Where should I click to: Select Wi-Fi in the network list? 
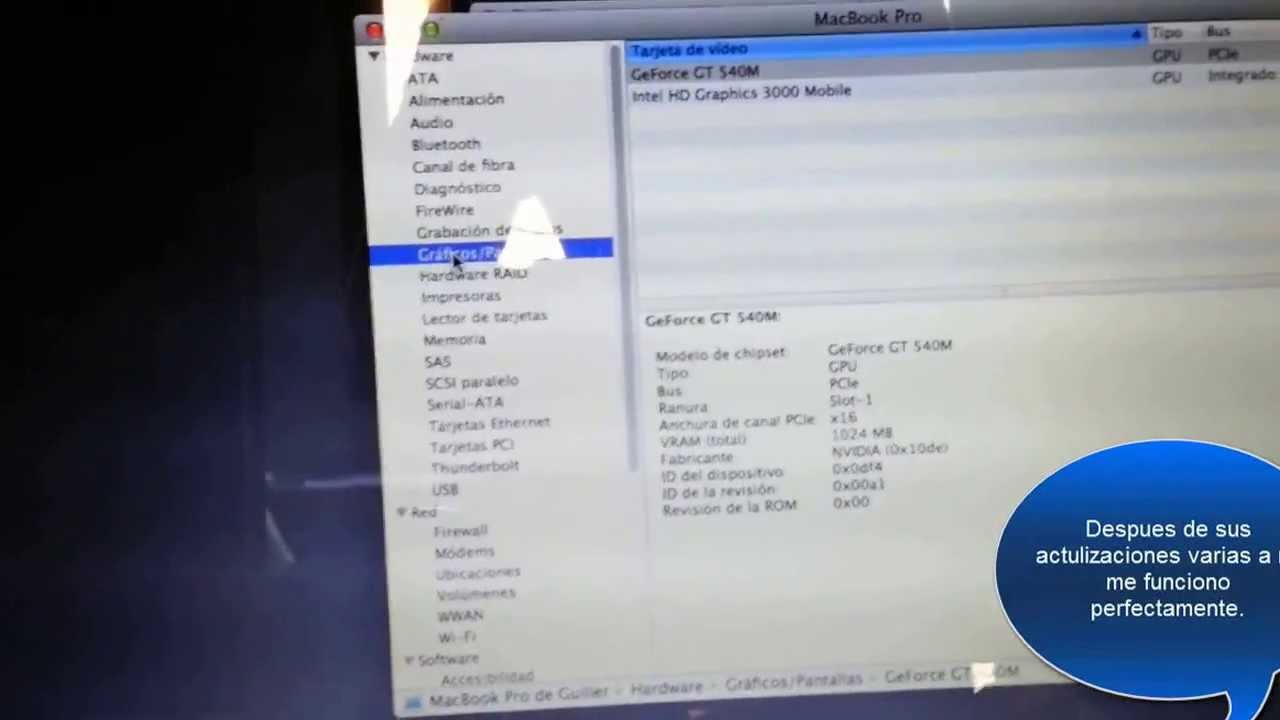(456, 637)
